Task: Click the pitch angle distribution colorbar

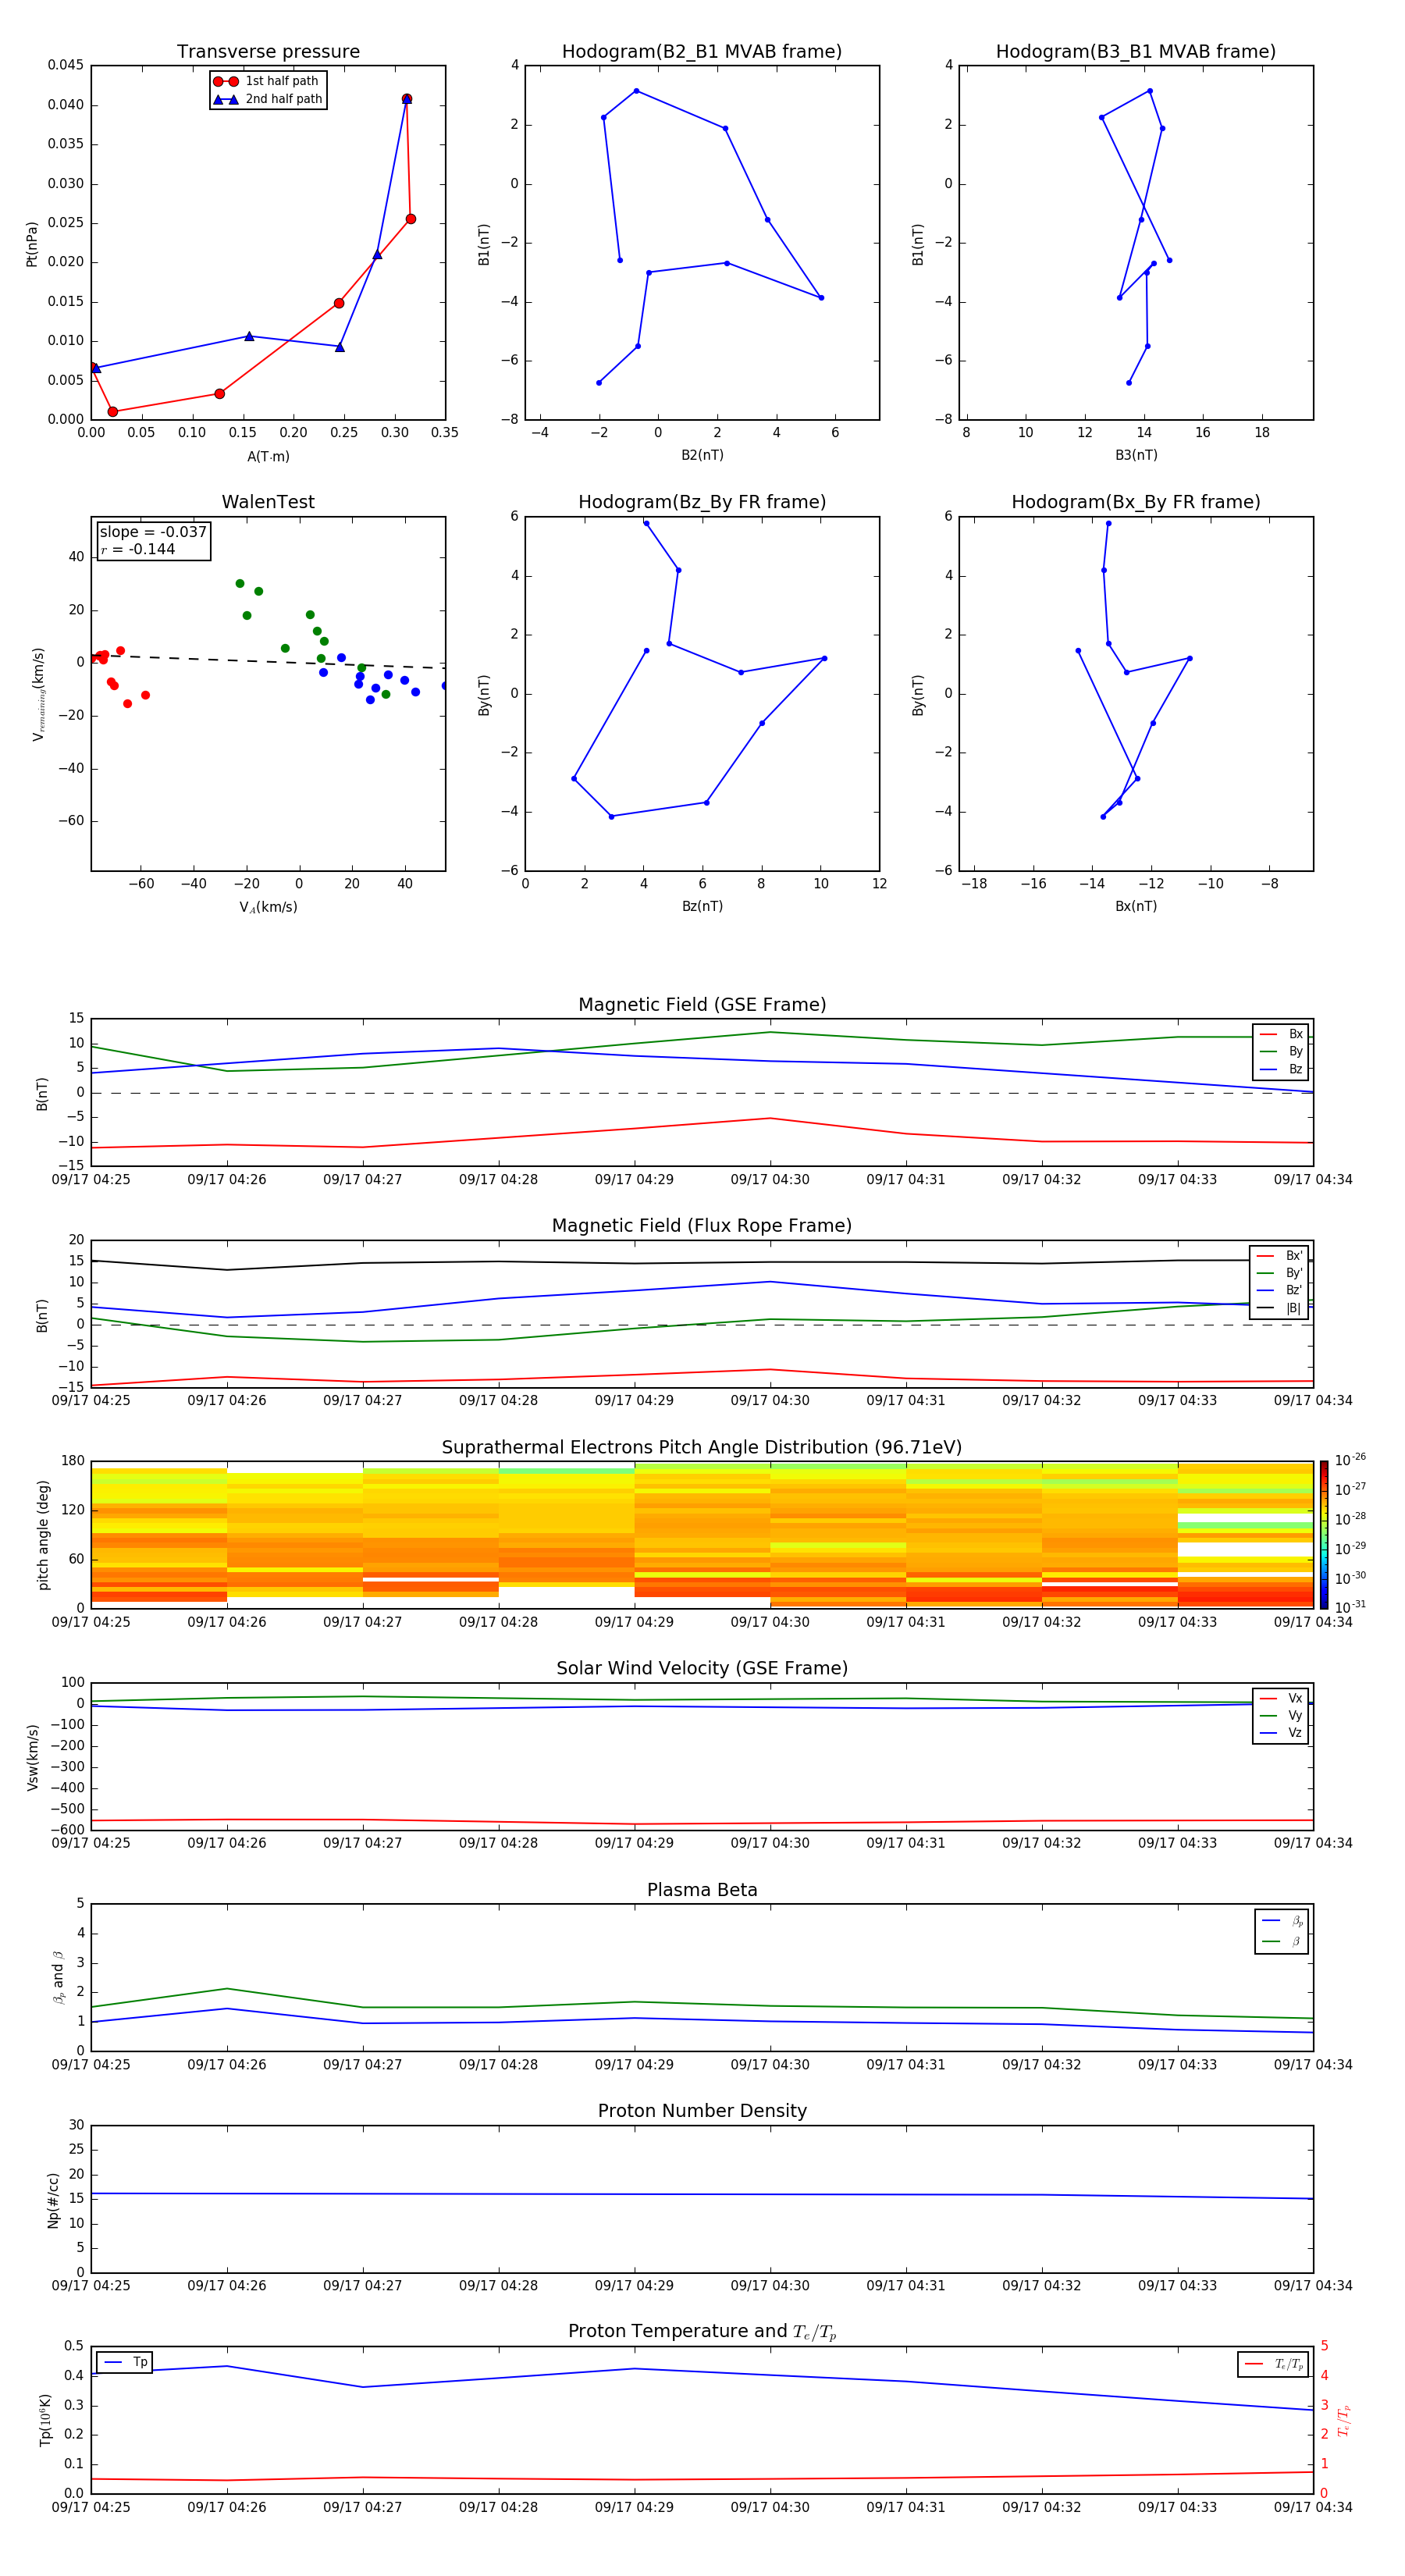Action: tap(1324, 1535)
